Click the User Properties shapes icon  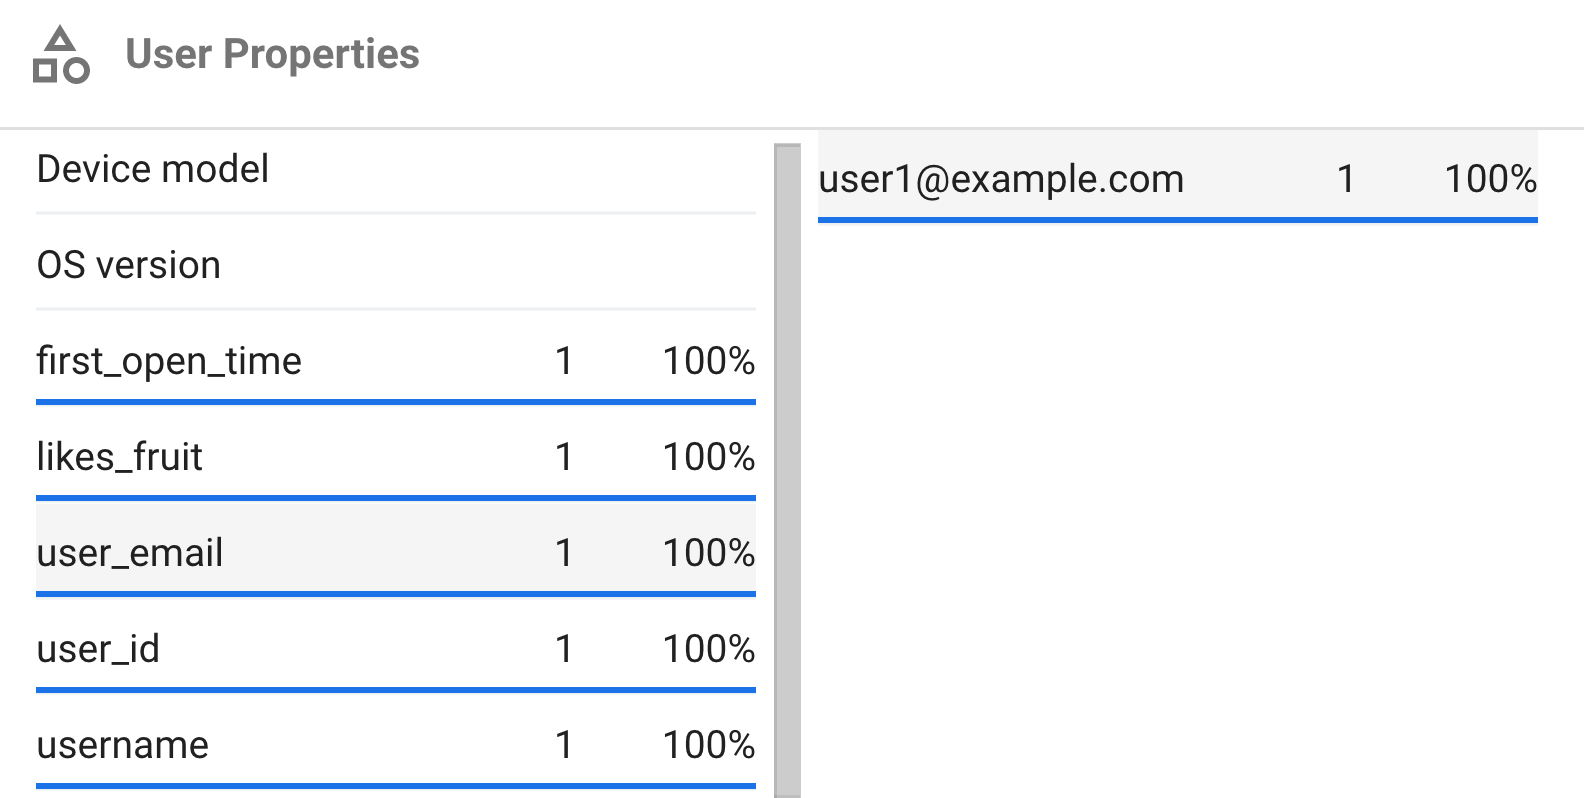pyautogui.click(x=61, y=55)
